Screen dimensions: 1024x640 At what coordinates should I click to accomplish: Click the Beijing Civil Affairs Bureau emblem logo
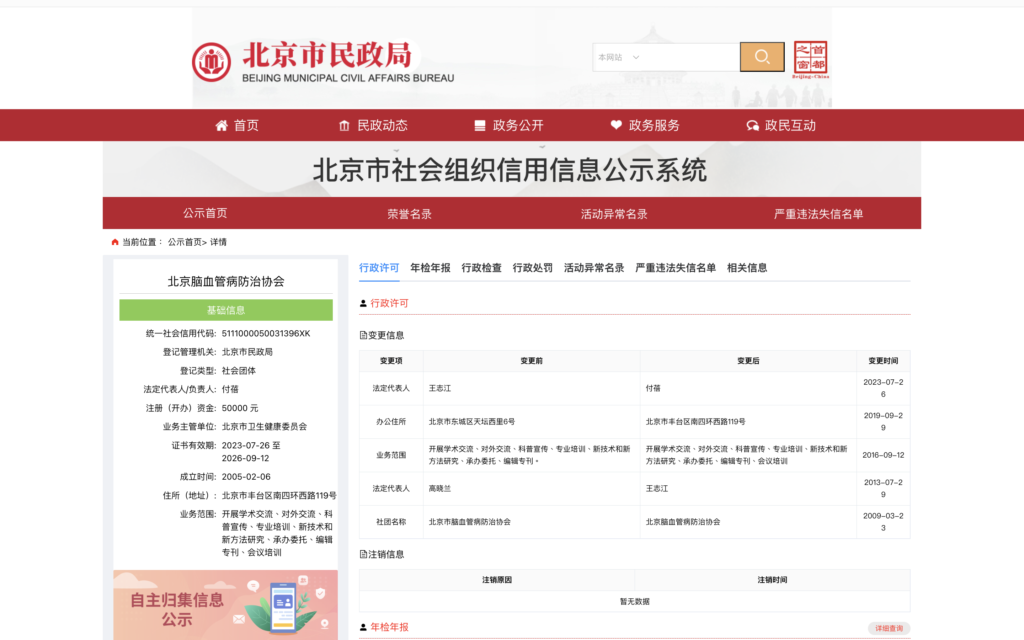(x=211, y=62)
